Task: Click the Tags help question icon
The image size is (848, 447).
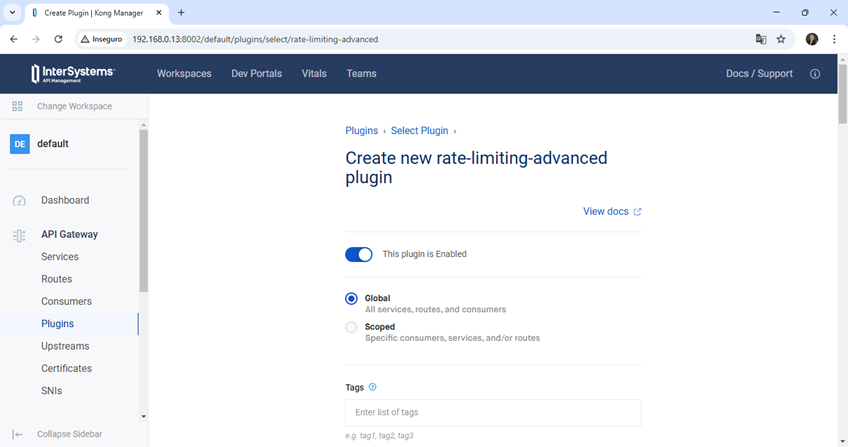Action: [x=373, y=387]
